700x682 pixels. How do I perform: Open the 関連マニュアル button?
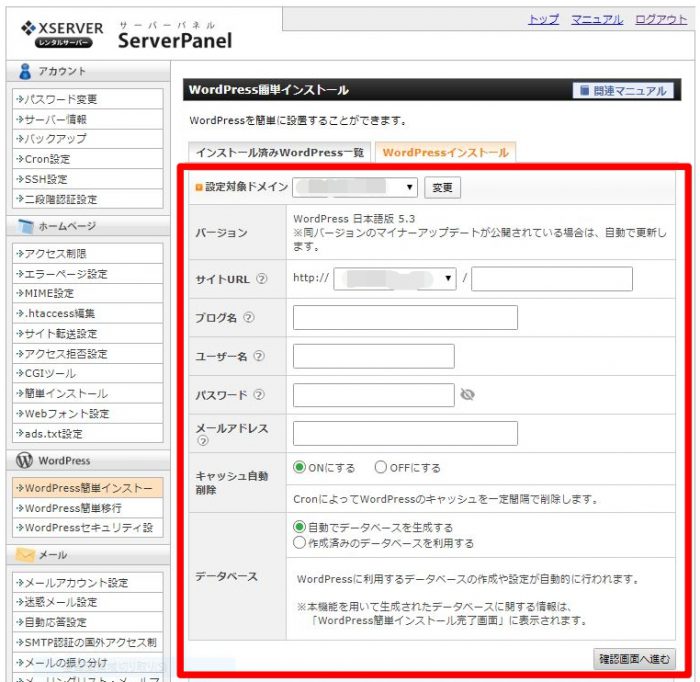pos(623,91)
